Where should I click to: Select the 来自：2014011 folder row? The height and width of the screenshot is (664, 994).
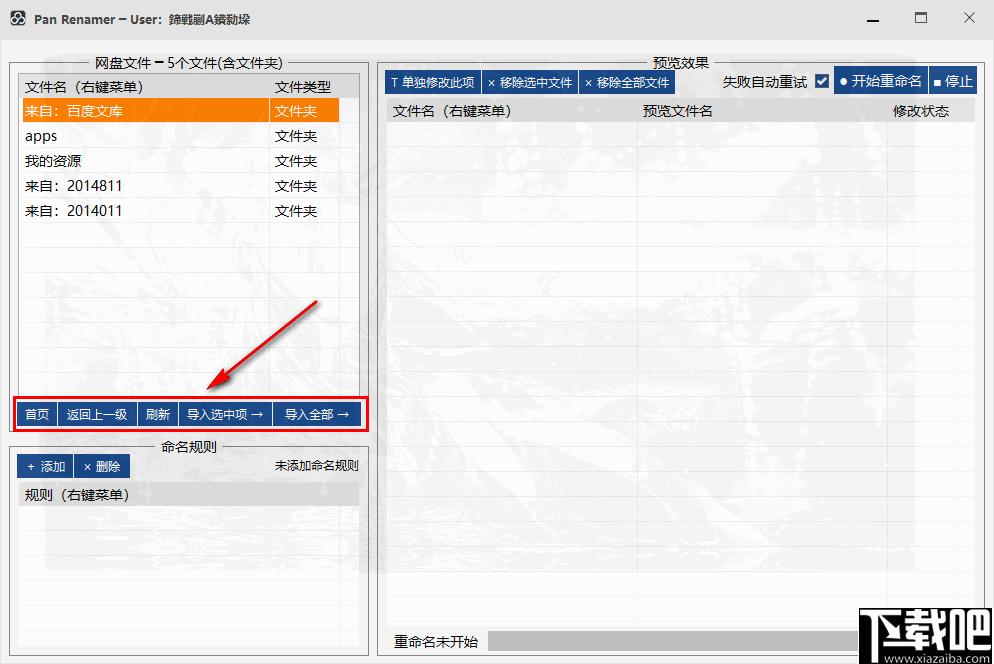pos(181,211)
